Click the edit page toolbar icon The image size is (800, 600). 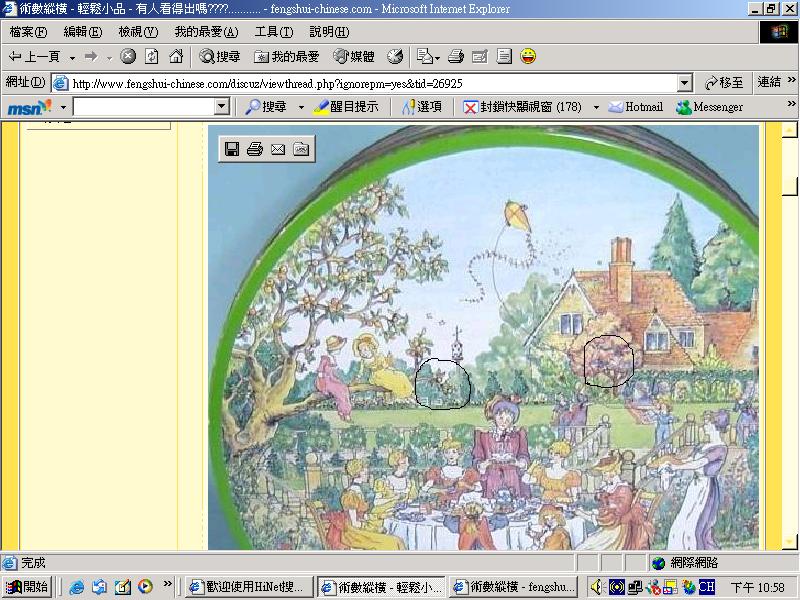480,56
